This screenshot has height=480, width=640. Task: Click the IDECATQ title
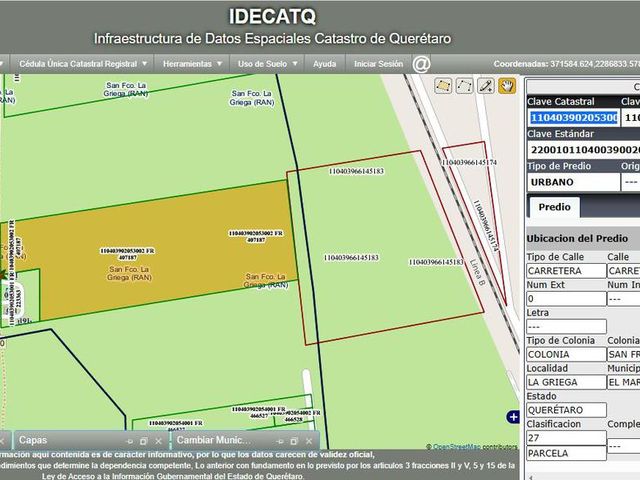(x=272, y=17)
